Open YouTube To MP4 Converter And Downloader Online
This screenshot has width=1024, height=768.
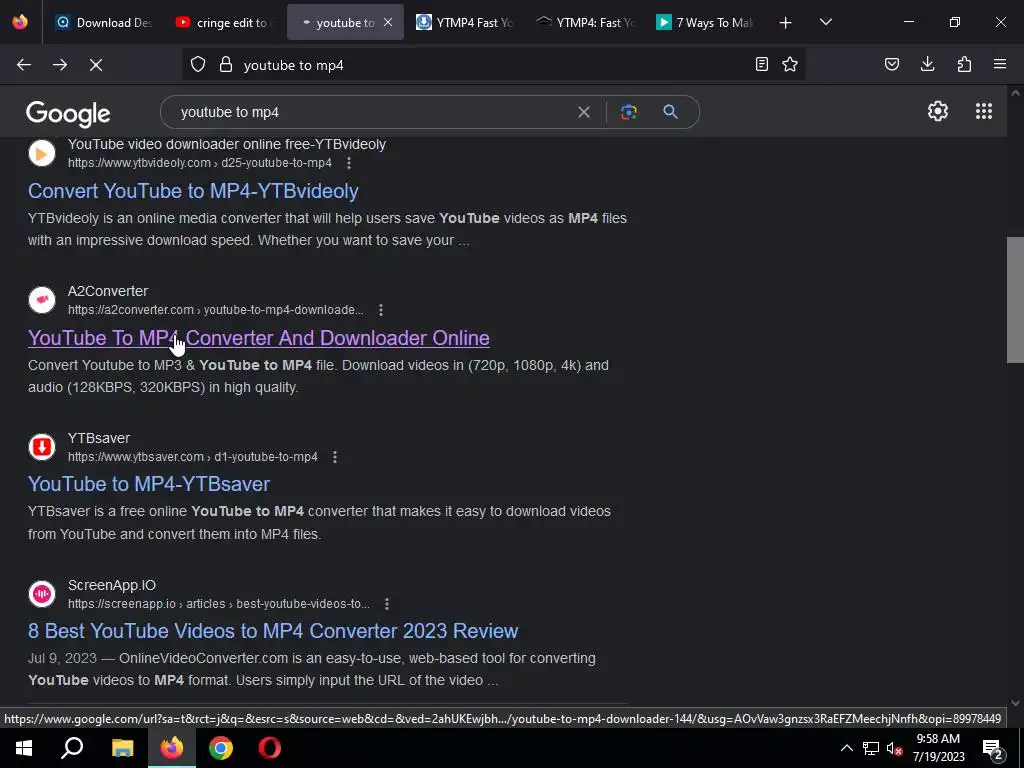[x=259, y=338]
